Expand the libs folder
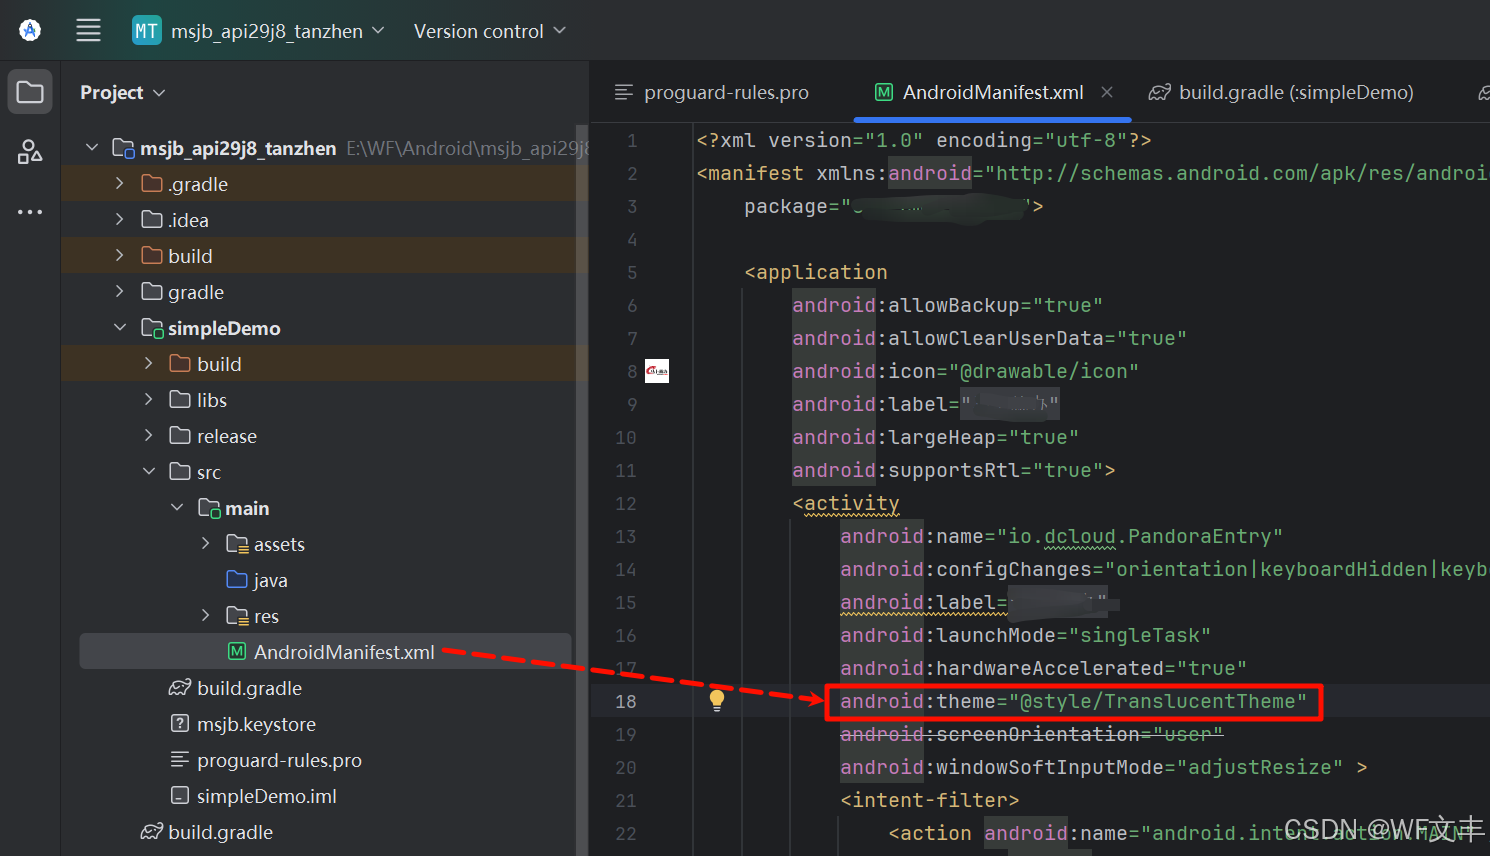This screenshot has width=1490, height=856. (149, 400)
